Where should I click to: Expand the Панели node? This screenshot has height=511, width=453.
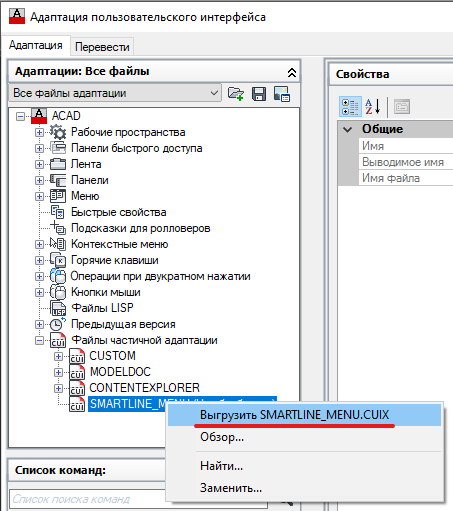(39, 180)
